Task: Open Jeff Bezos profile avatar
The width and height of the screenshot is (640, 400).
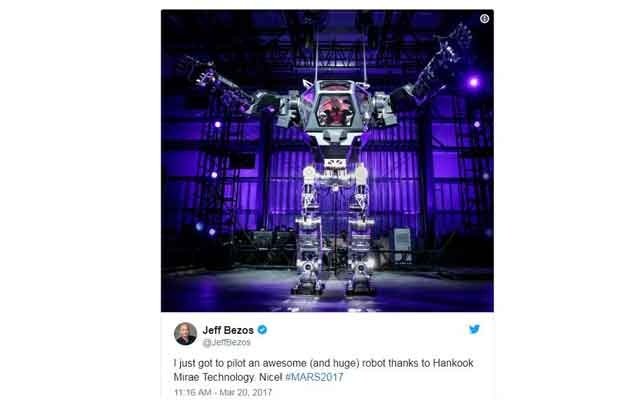Action: pyautogui.click(x=186, y=333)
